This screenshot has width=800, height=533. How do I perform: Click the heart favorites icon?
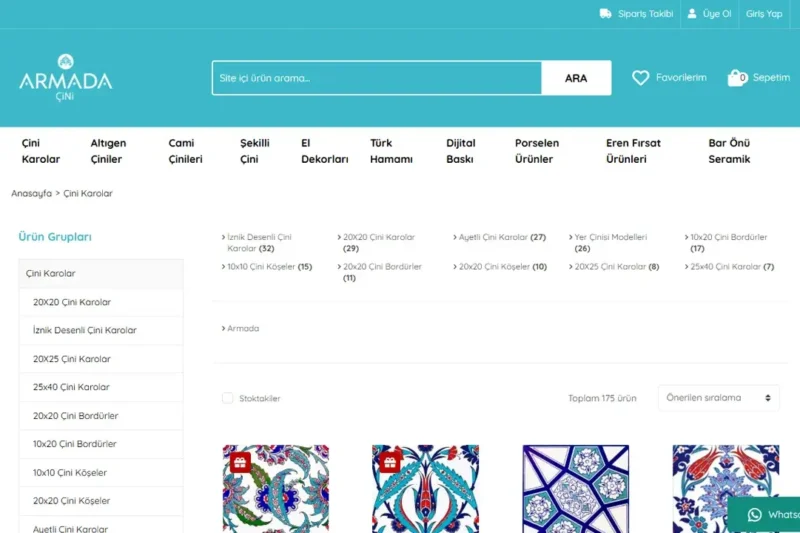[640, 78]
